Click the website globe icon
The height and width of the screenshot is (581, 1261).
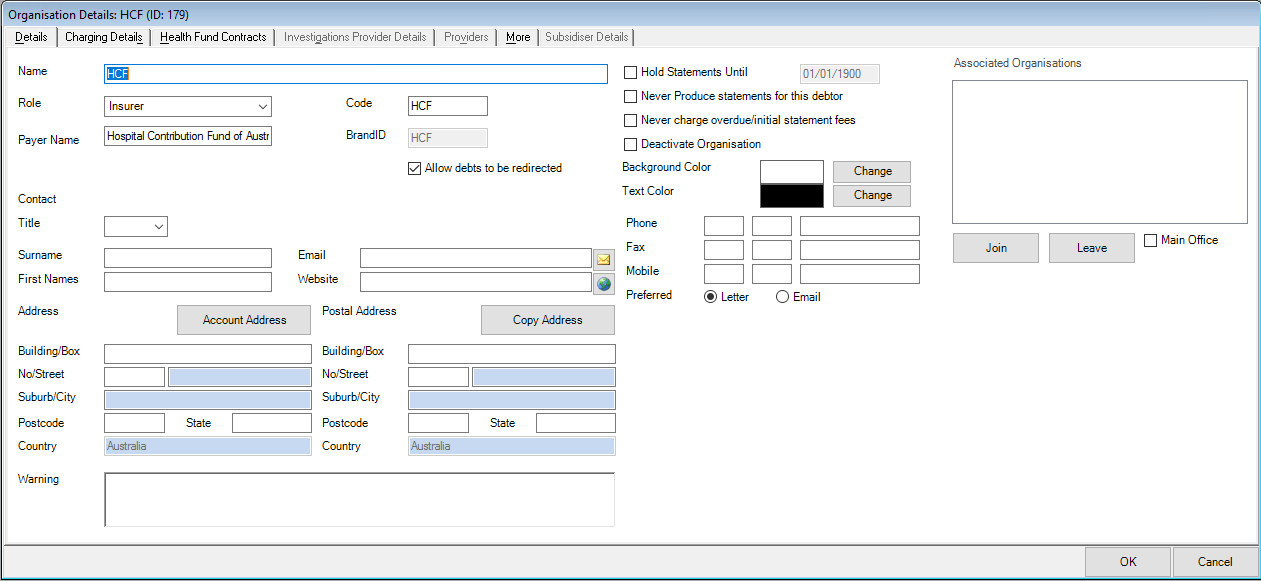click(603, 283)
